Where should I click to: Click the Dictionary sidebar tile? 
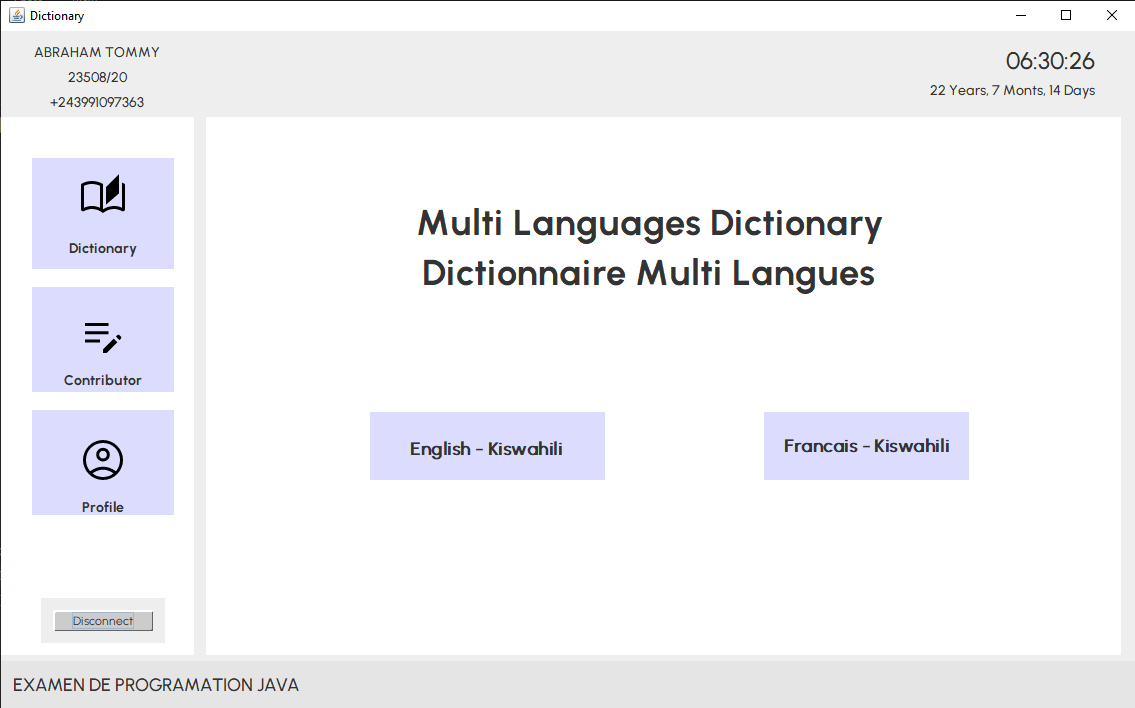pos(102,213)
